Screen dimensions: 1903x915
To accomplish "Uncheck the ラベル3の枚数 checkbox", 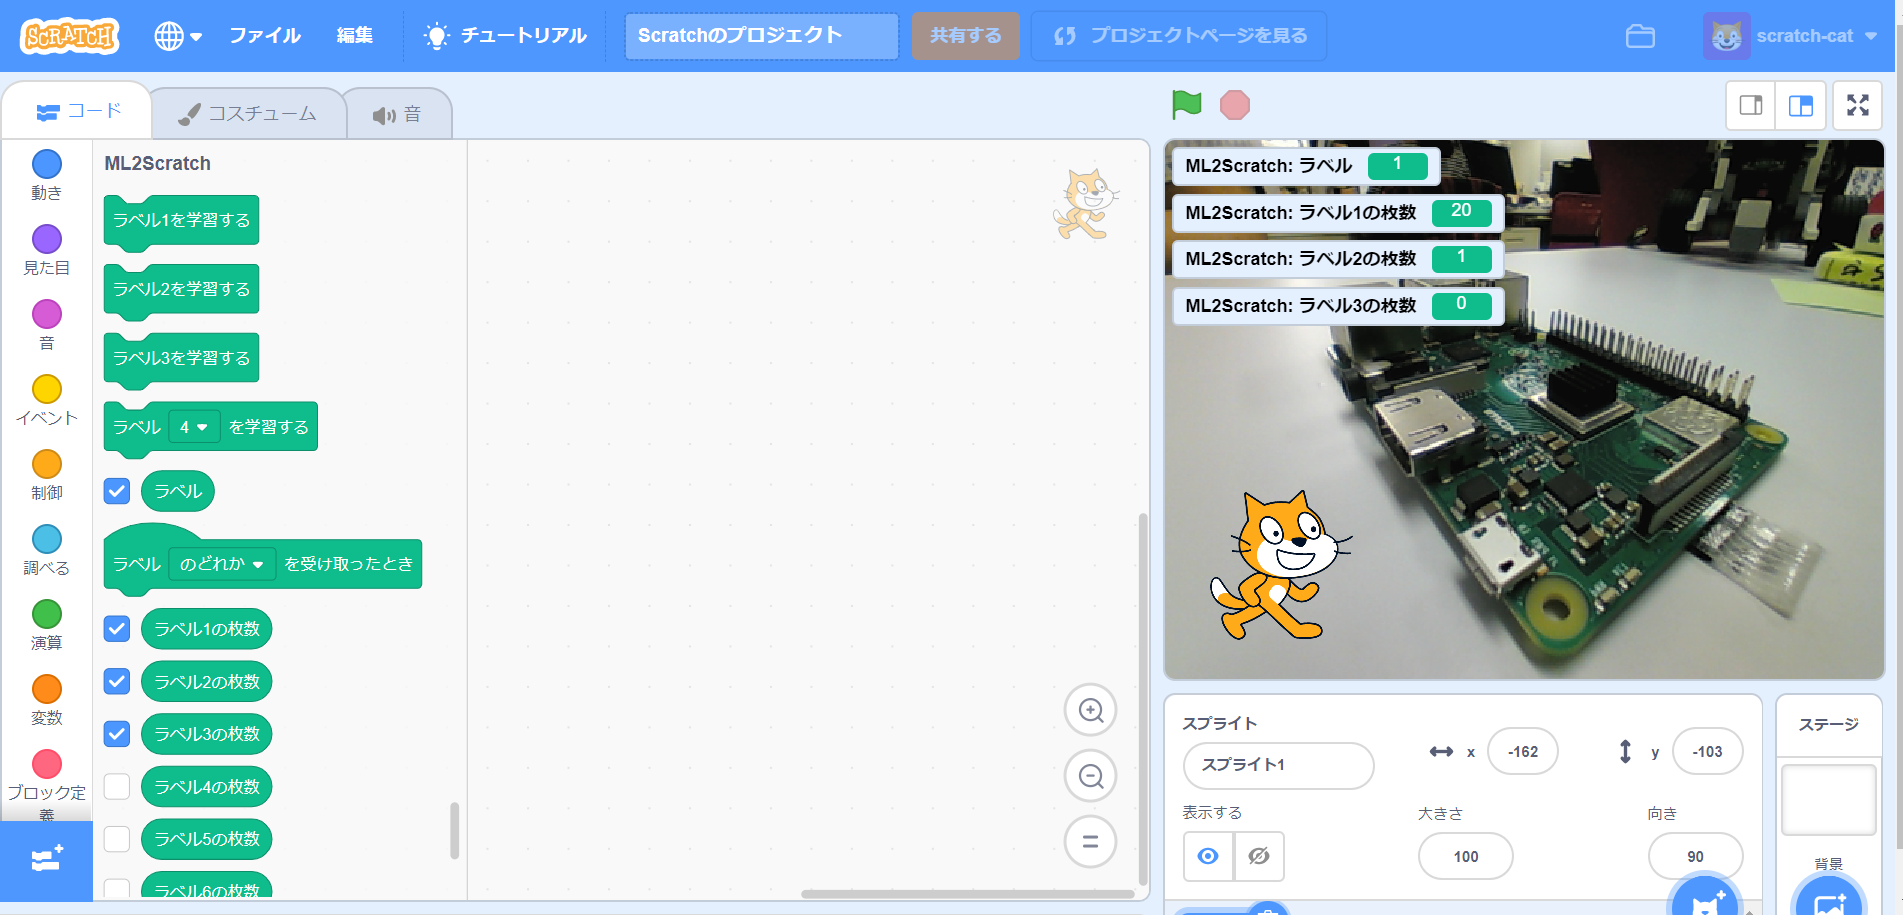I will [117, 734].
